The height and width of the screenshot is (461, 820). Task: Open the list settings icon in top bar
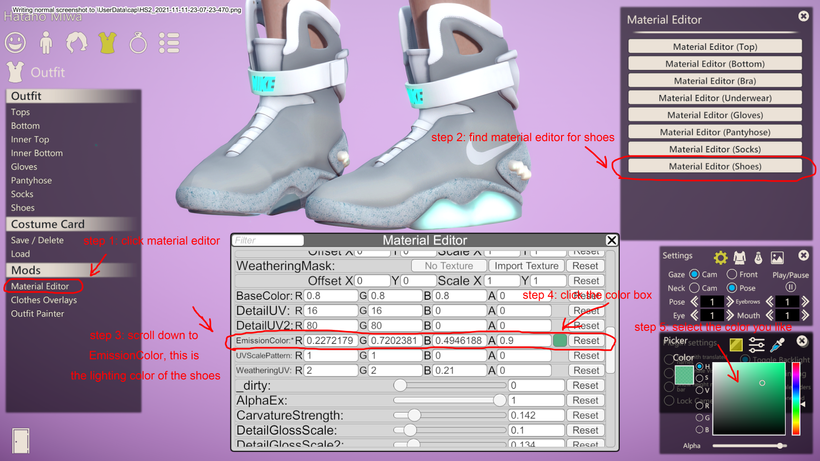[x=169, y=43]
